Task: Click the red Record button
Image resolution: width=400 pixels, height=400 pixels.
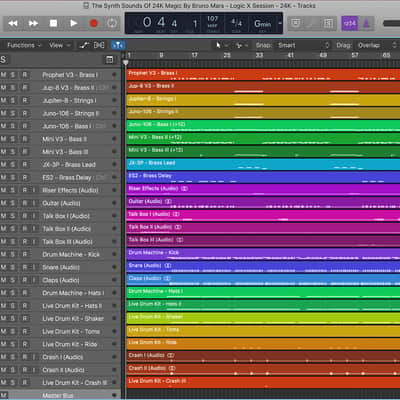Action: coord(94,23)
